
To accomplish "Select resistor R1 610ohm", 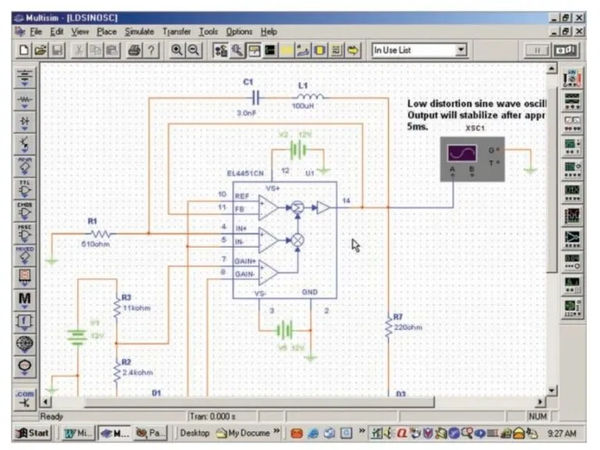I will 100,233.
